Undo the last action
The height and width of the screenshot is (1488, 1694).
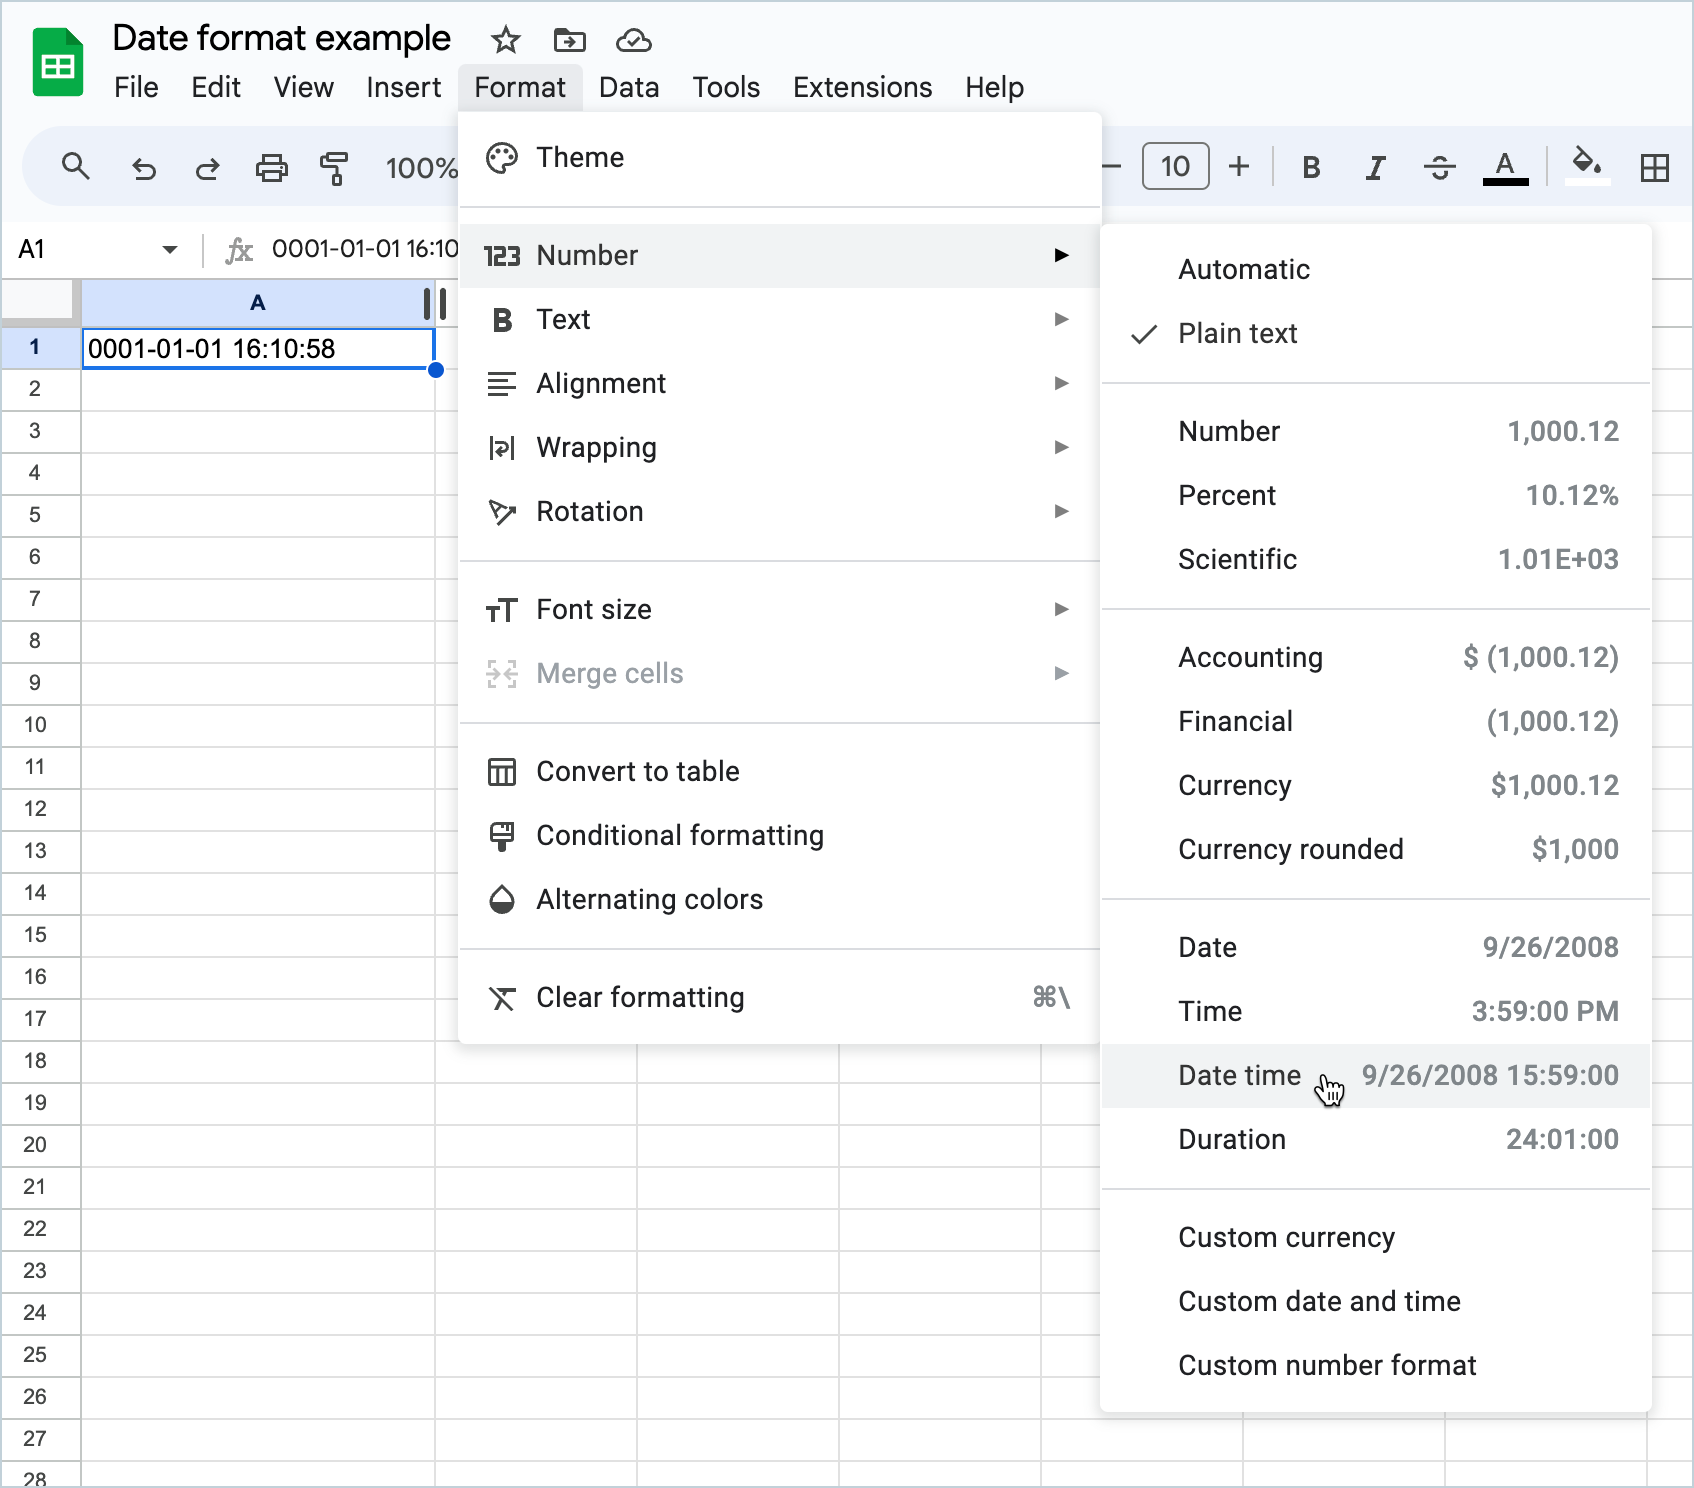click(144, 167)
